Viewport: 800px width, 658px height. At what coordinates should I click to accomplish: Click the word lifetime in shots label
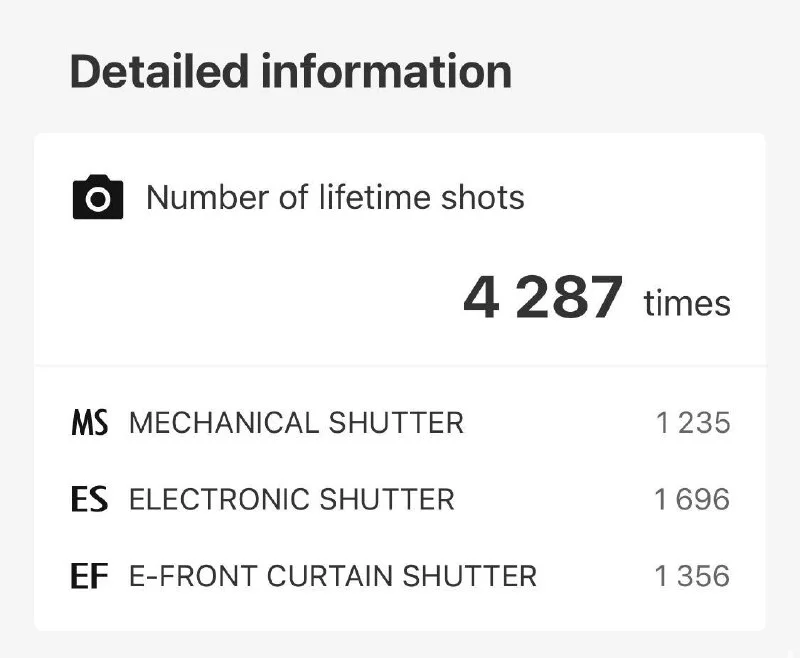375,197
